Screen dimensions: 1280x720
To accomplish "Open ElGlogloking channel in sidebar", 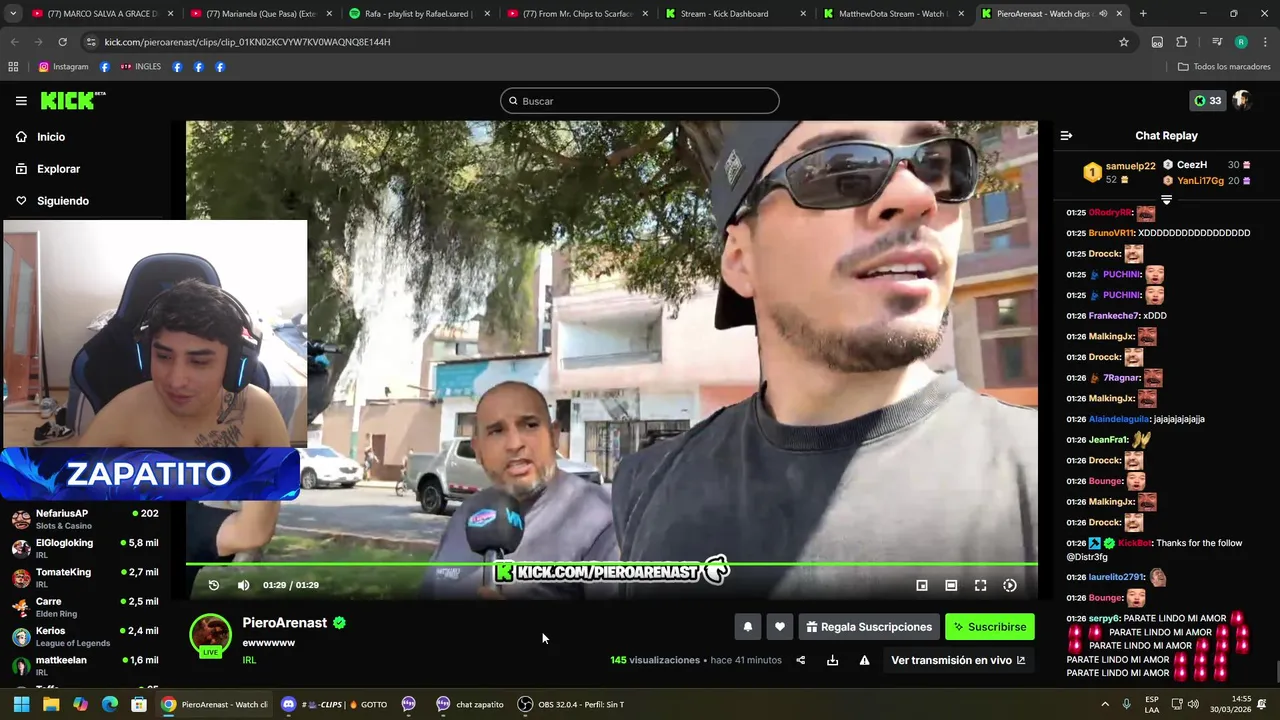I will (85, 548).
